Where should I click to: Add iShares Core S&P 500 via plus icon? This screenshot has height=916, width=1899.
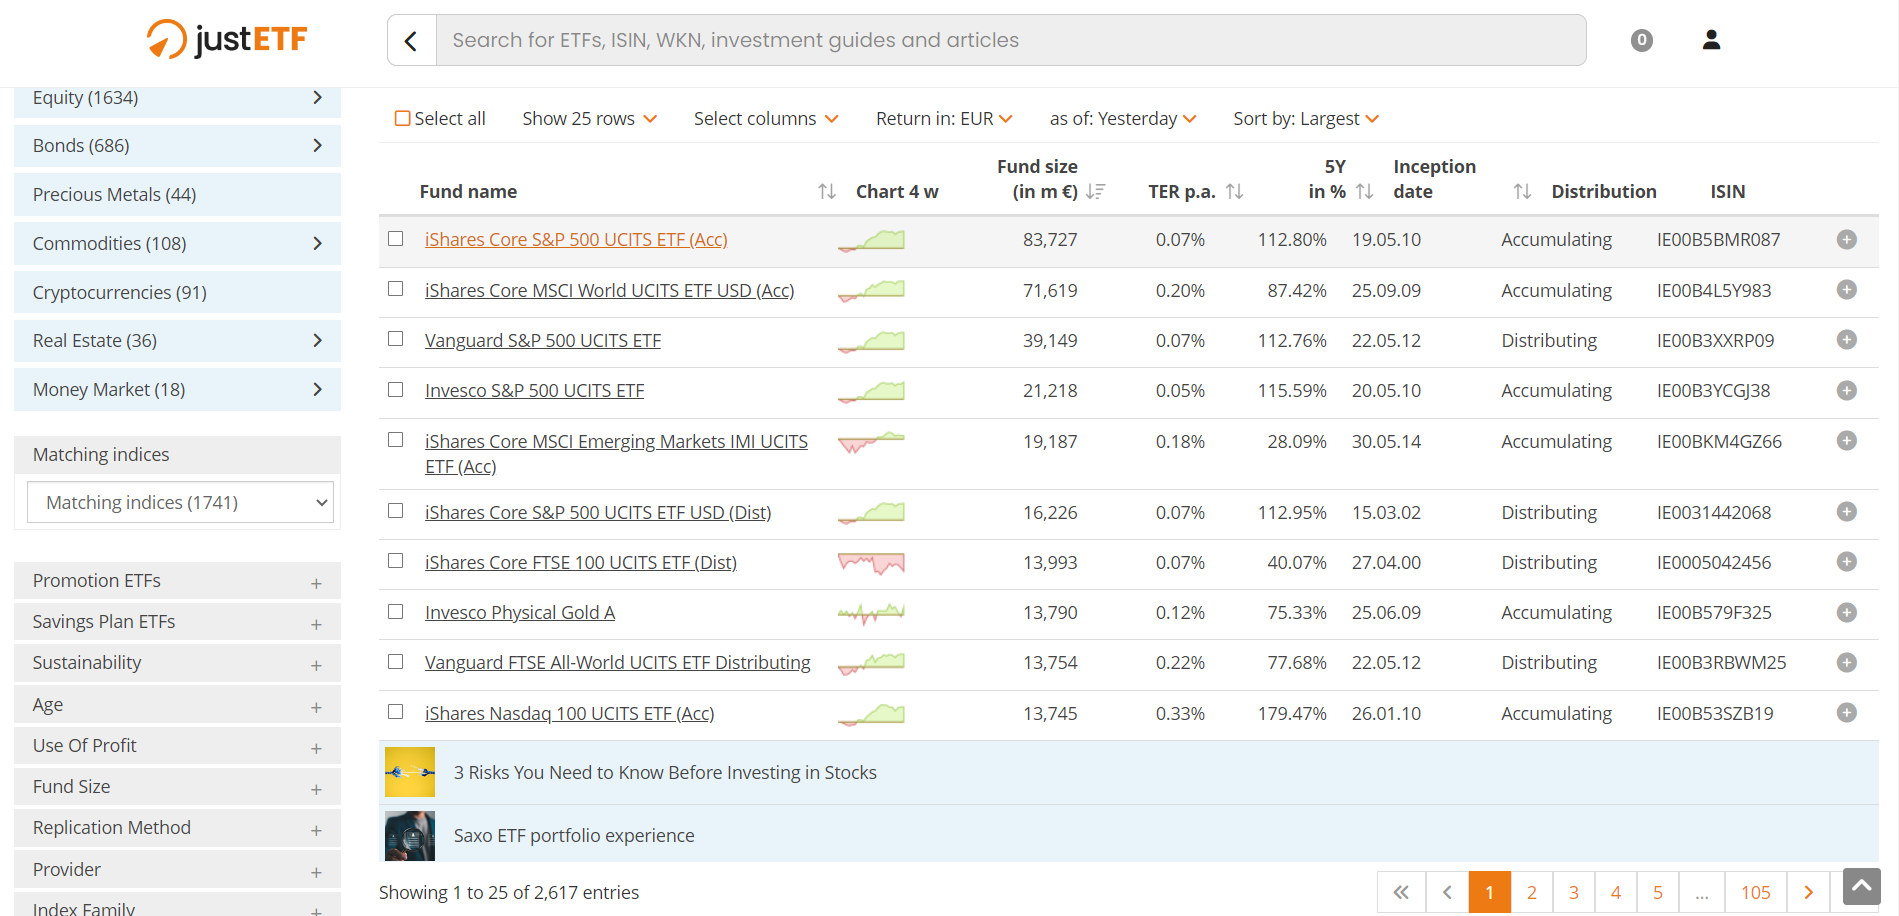[1846, 241]
